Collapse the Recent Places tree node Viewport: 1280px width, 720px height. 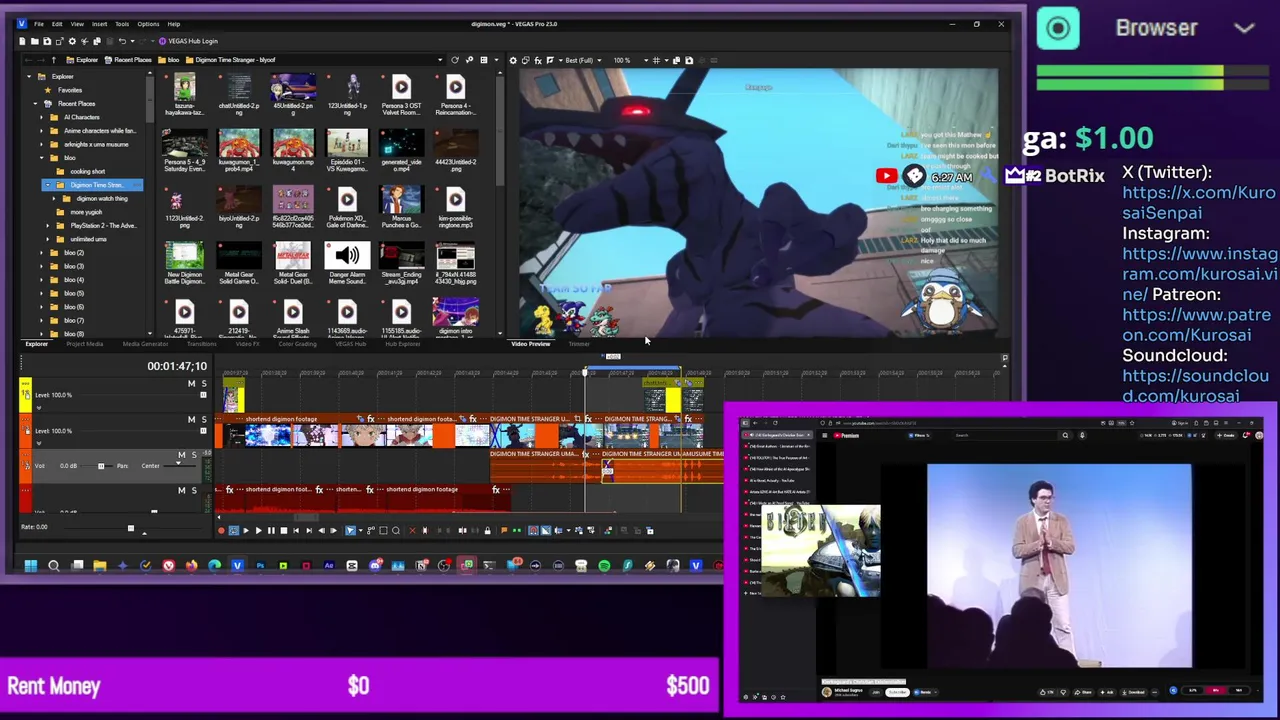pyautogui.click(x=35, y=104)
